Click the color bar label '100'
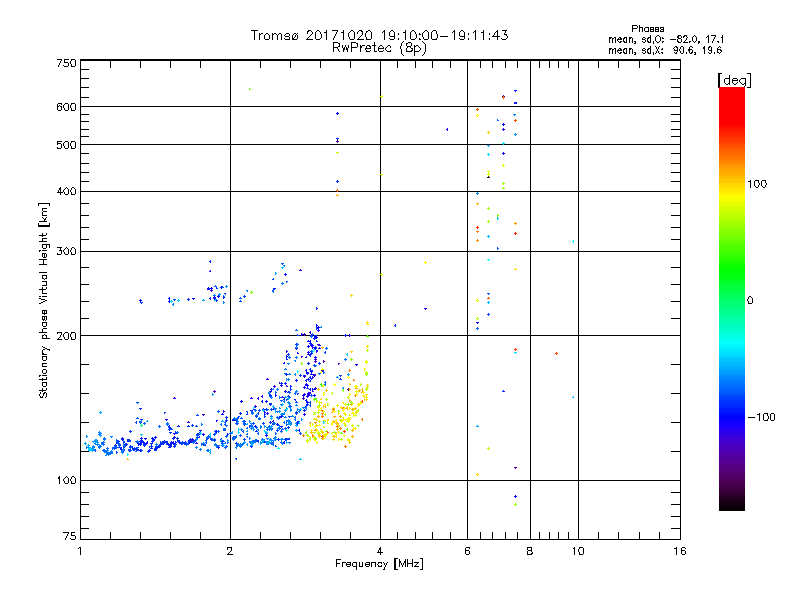Screen dimensions: 800x600 [757, 184]
